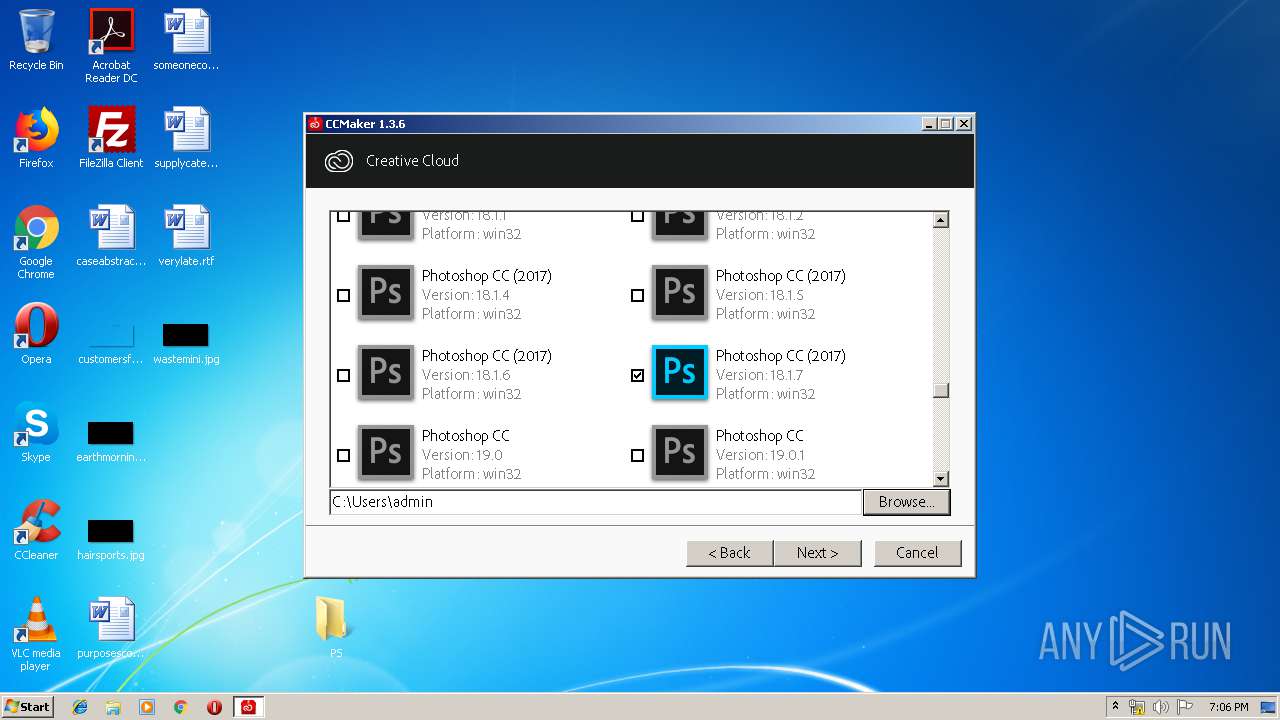Click Action Center flag in tray
This screenshot has height=720, width=1280.
(x=1185, y=707)
